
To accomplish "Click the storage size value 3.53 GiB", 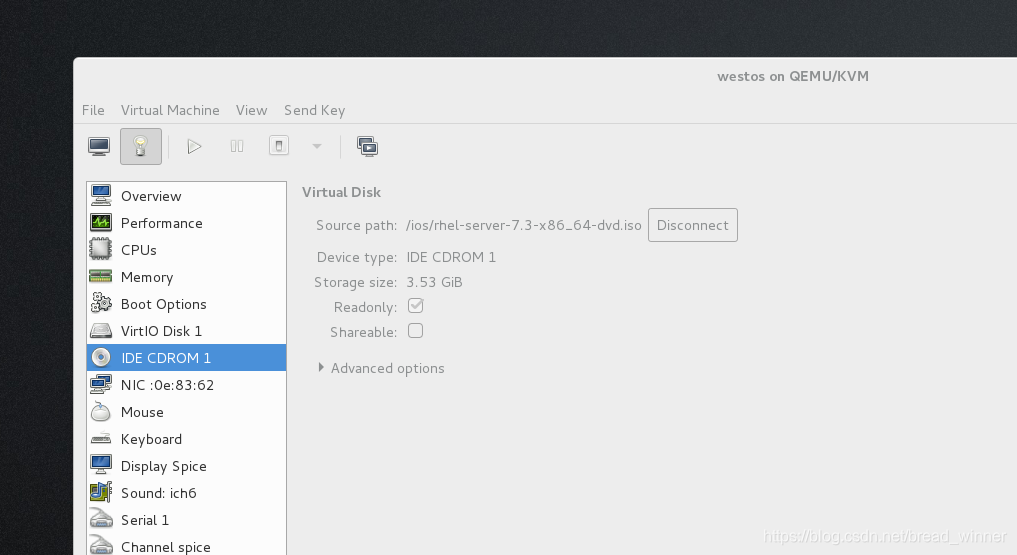I will point(434,282).
